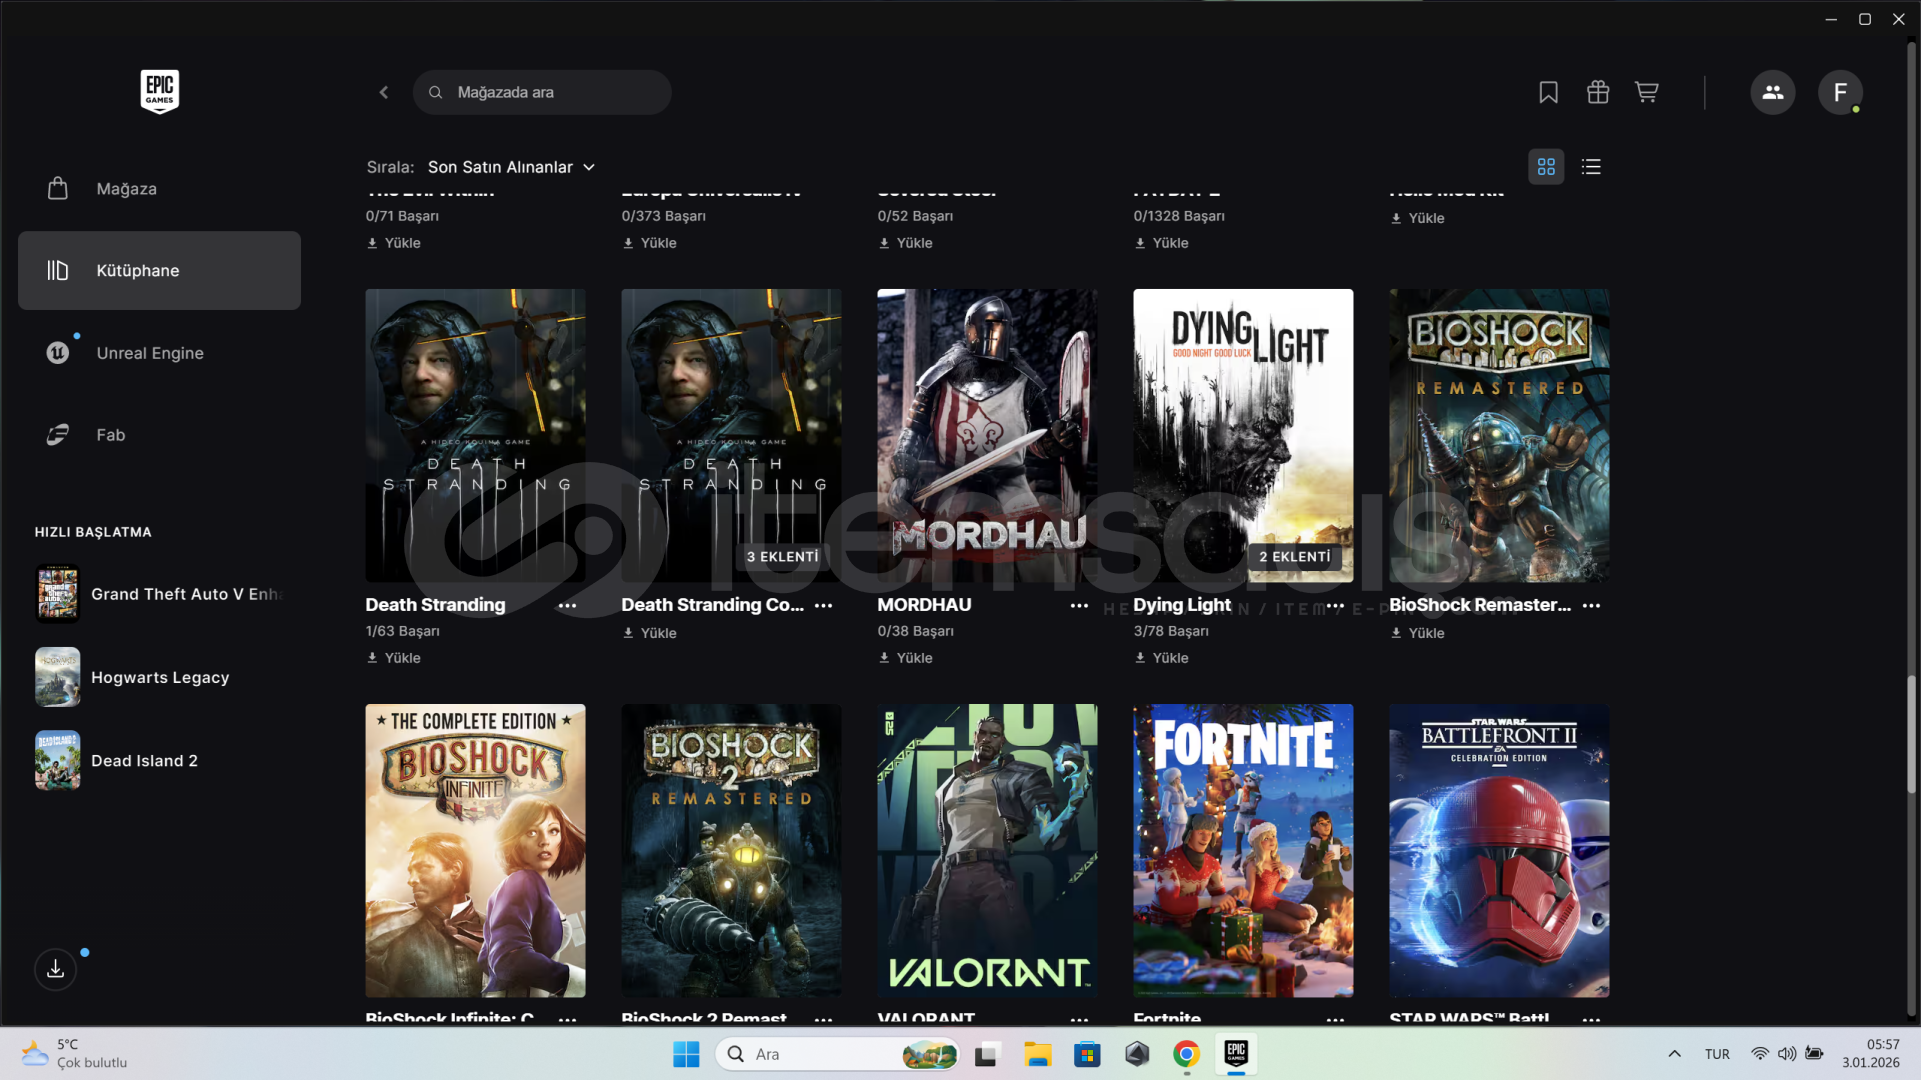
Task: Open the friends list icon
Action: (x=1772, y=92)
